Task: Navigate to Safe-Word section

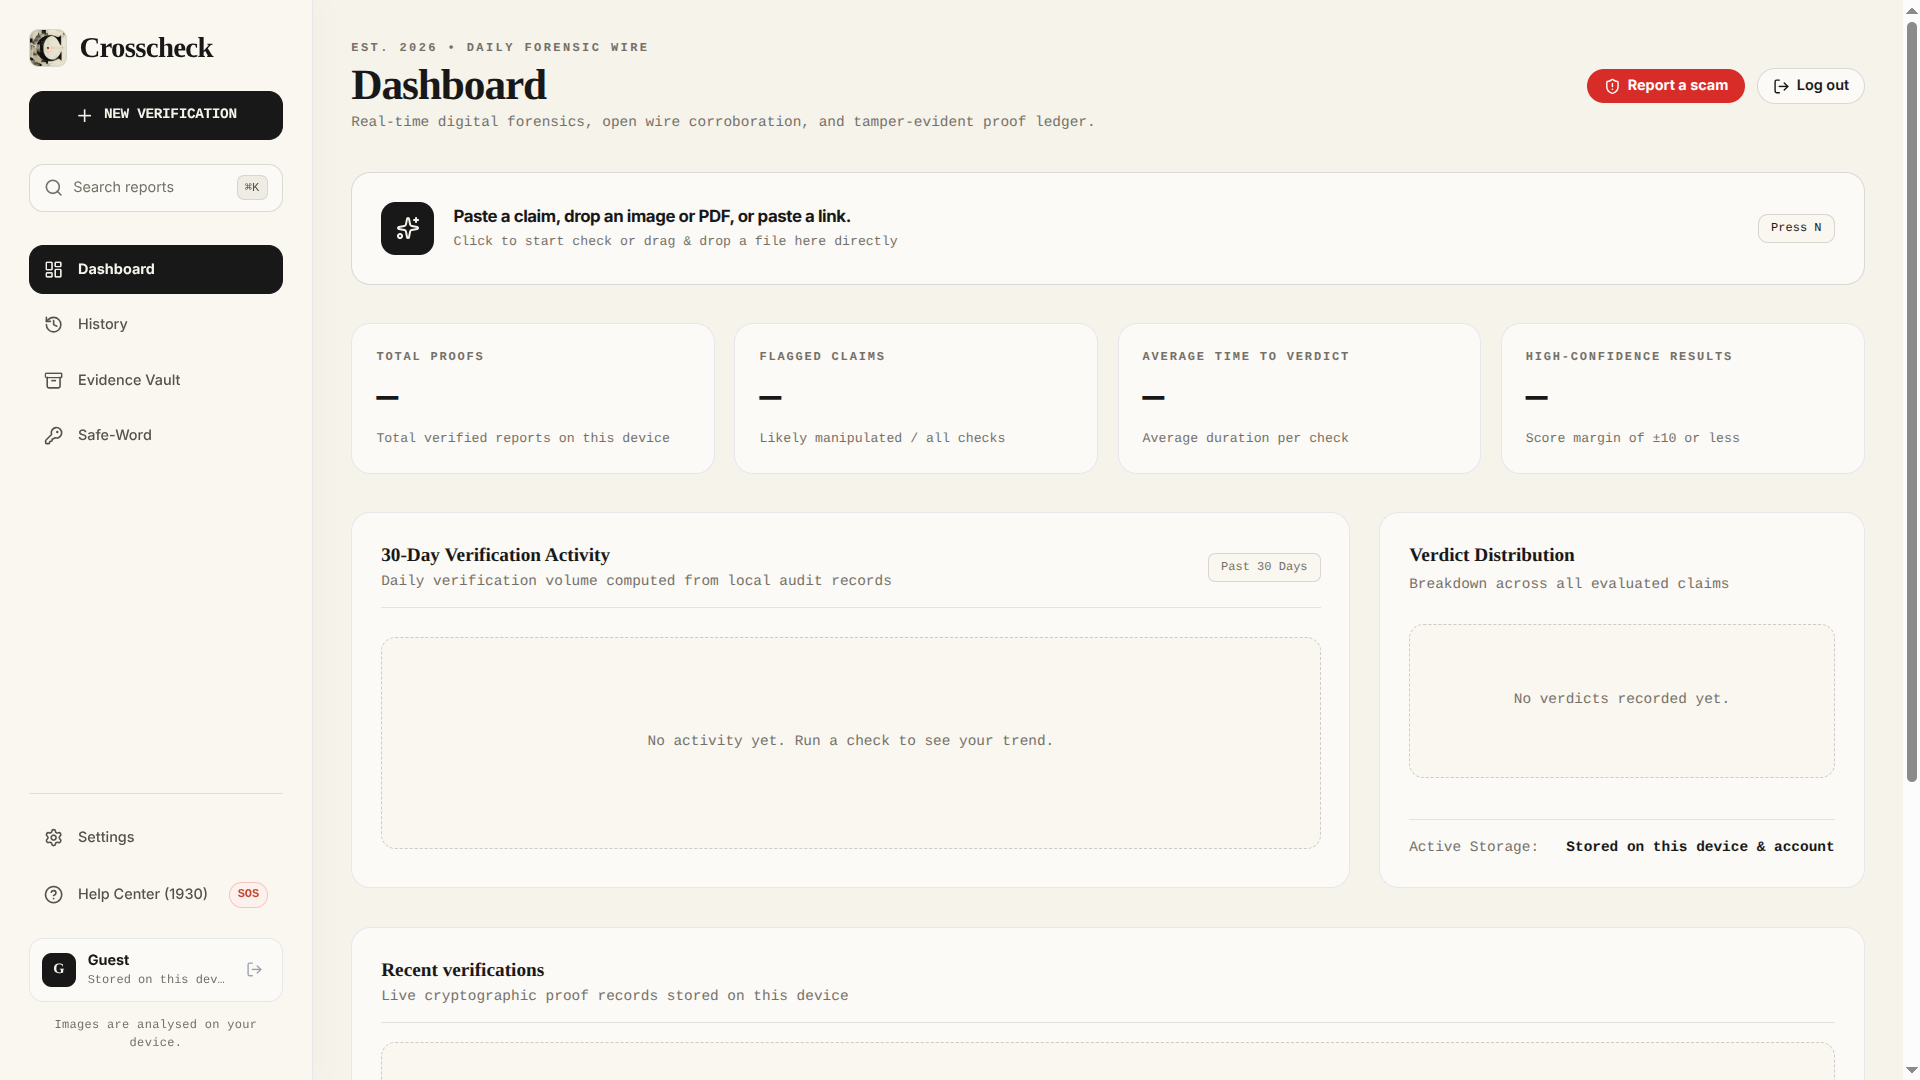Action: (x=156, y=436)
